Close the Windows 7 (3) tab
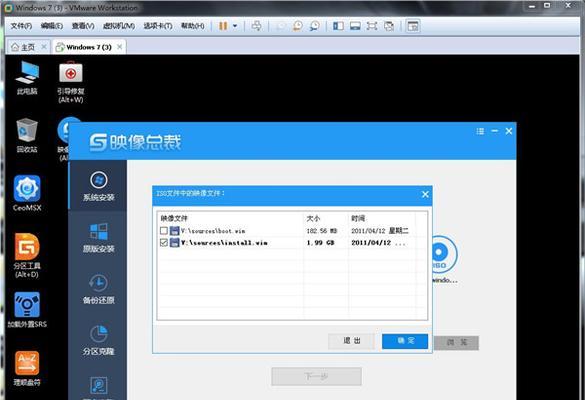Image resolution: width=585 pixels, height=400 pixels. pyautogui.click(x=119, y=47)
